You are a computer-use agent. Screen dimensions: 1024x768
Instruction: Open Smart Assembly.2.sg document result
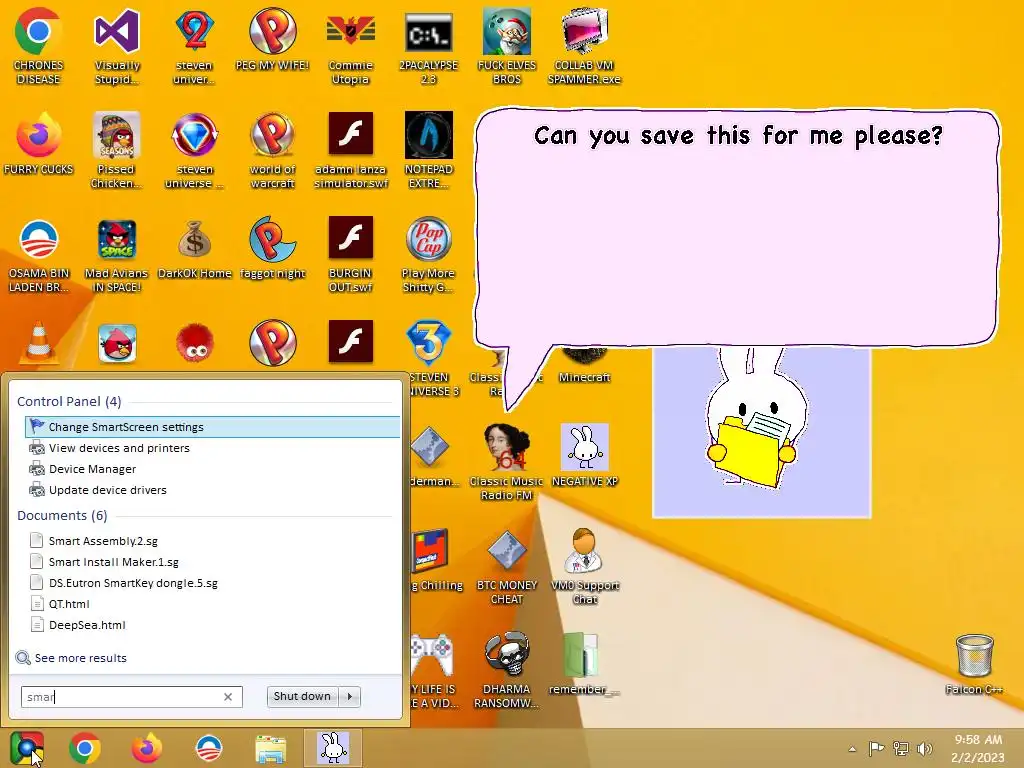pyautogui.click(x=213, y=541)
